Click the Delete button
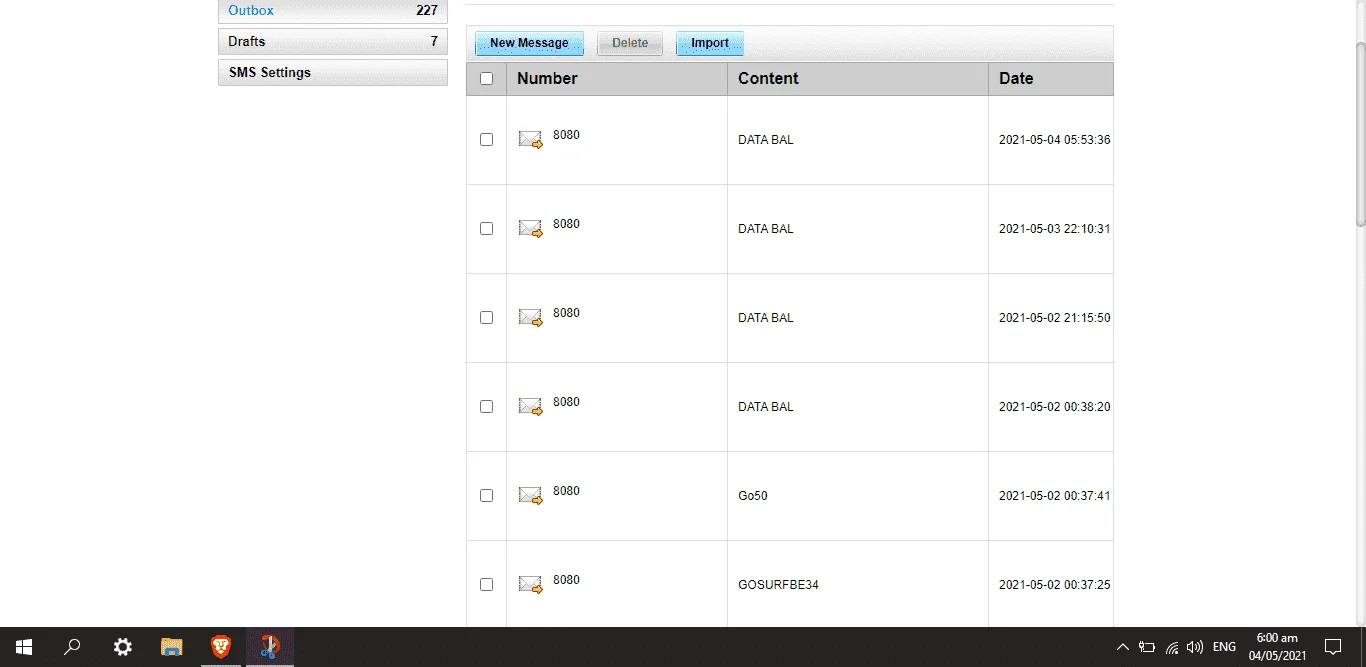This screenshot has width=1366, height=667. pyautogui.click(x=630, y=43)
